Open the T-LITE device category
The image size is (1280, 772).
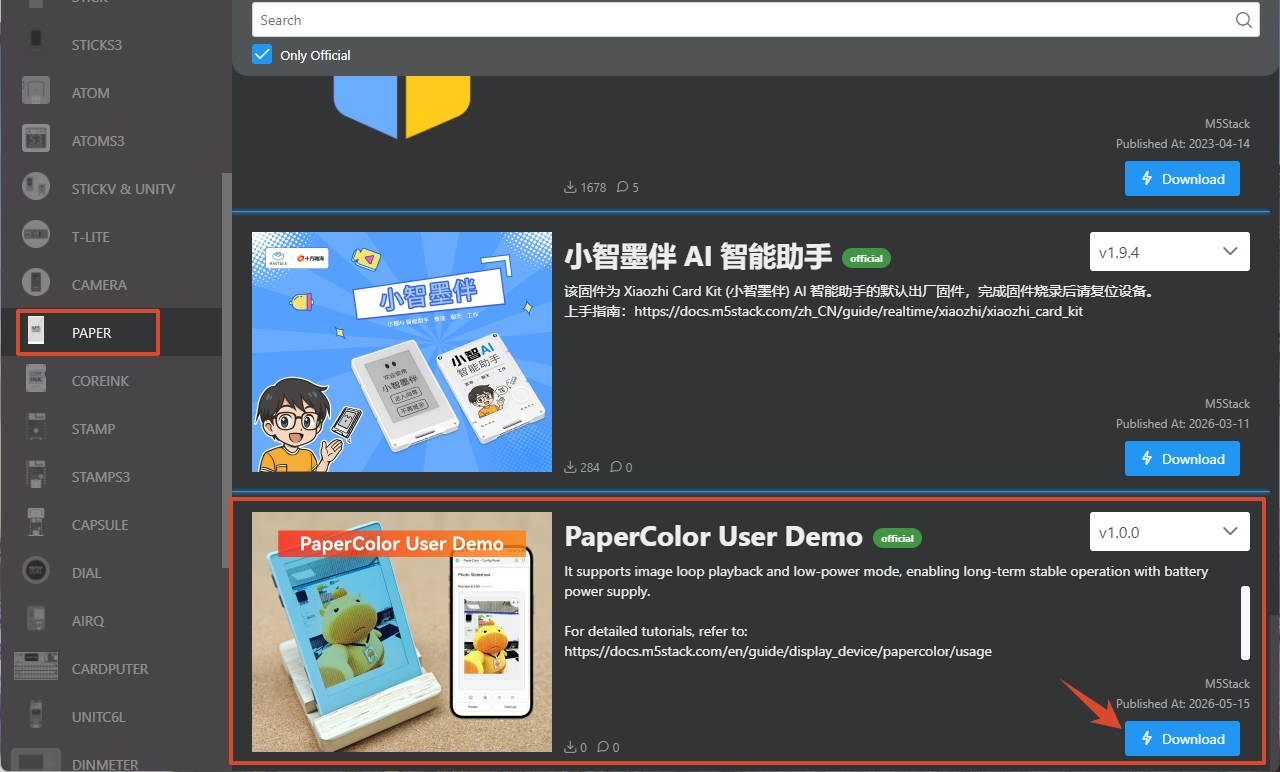click(x=91, y=236)
